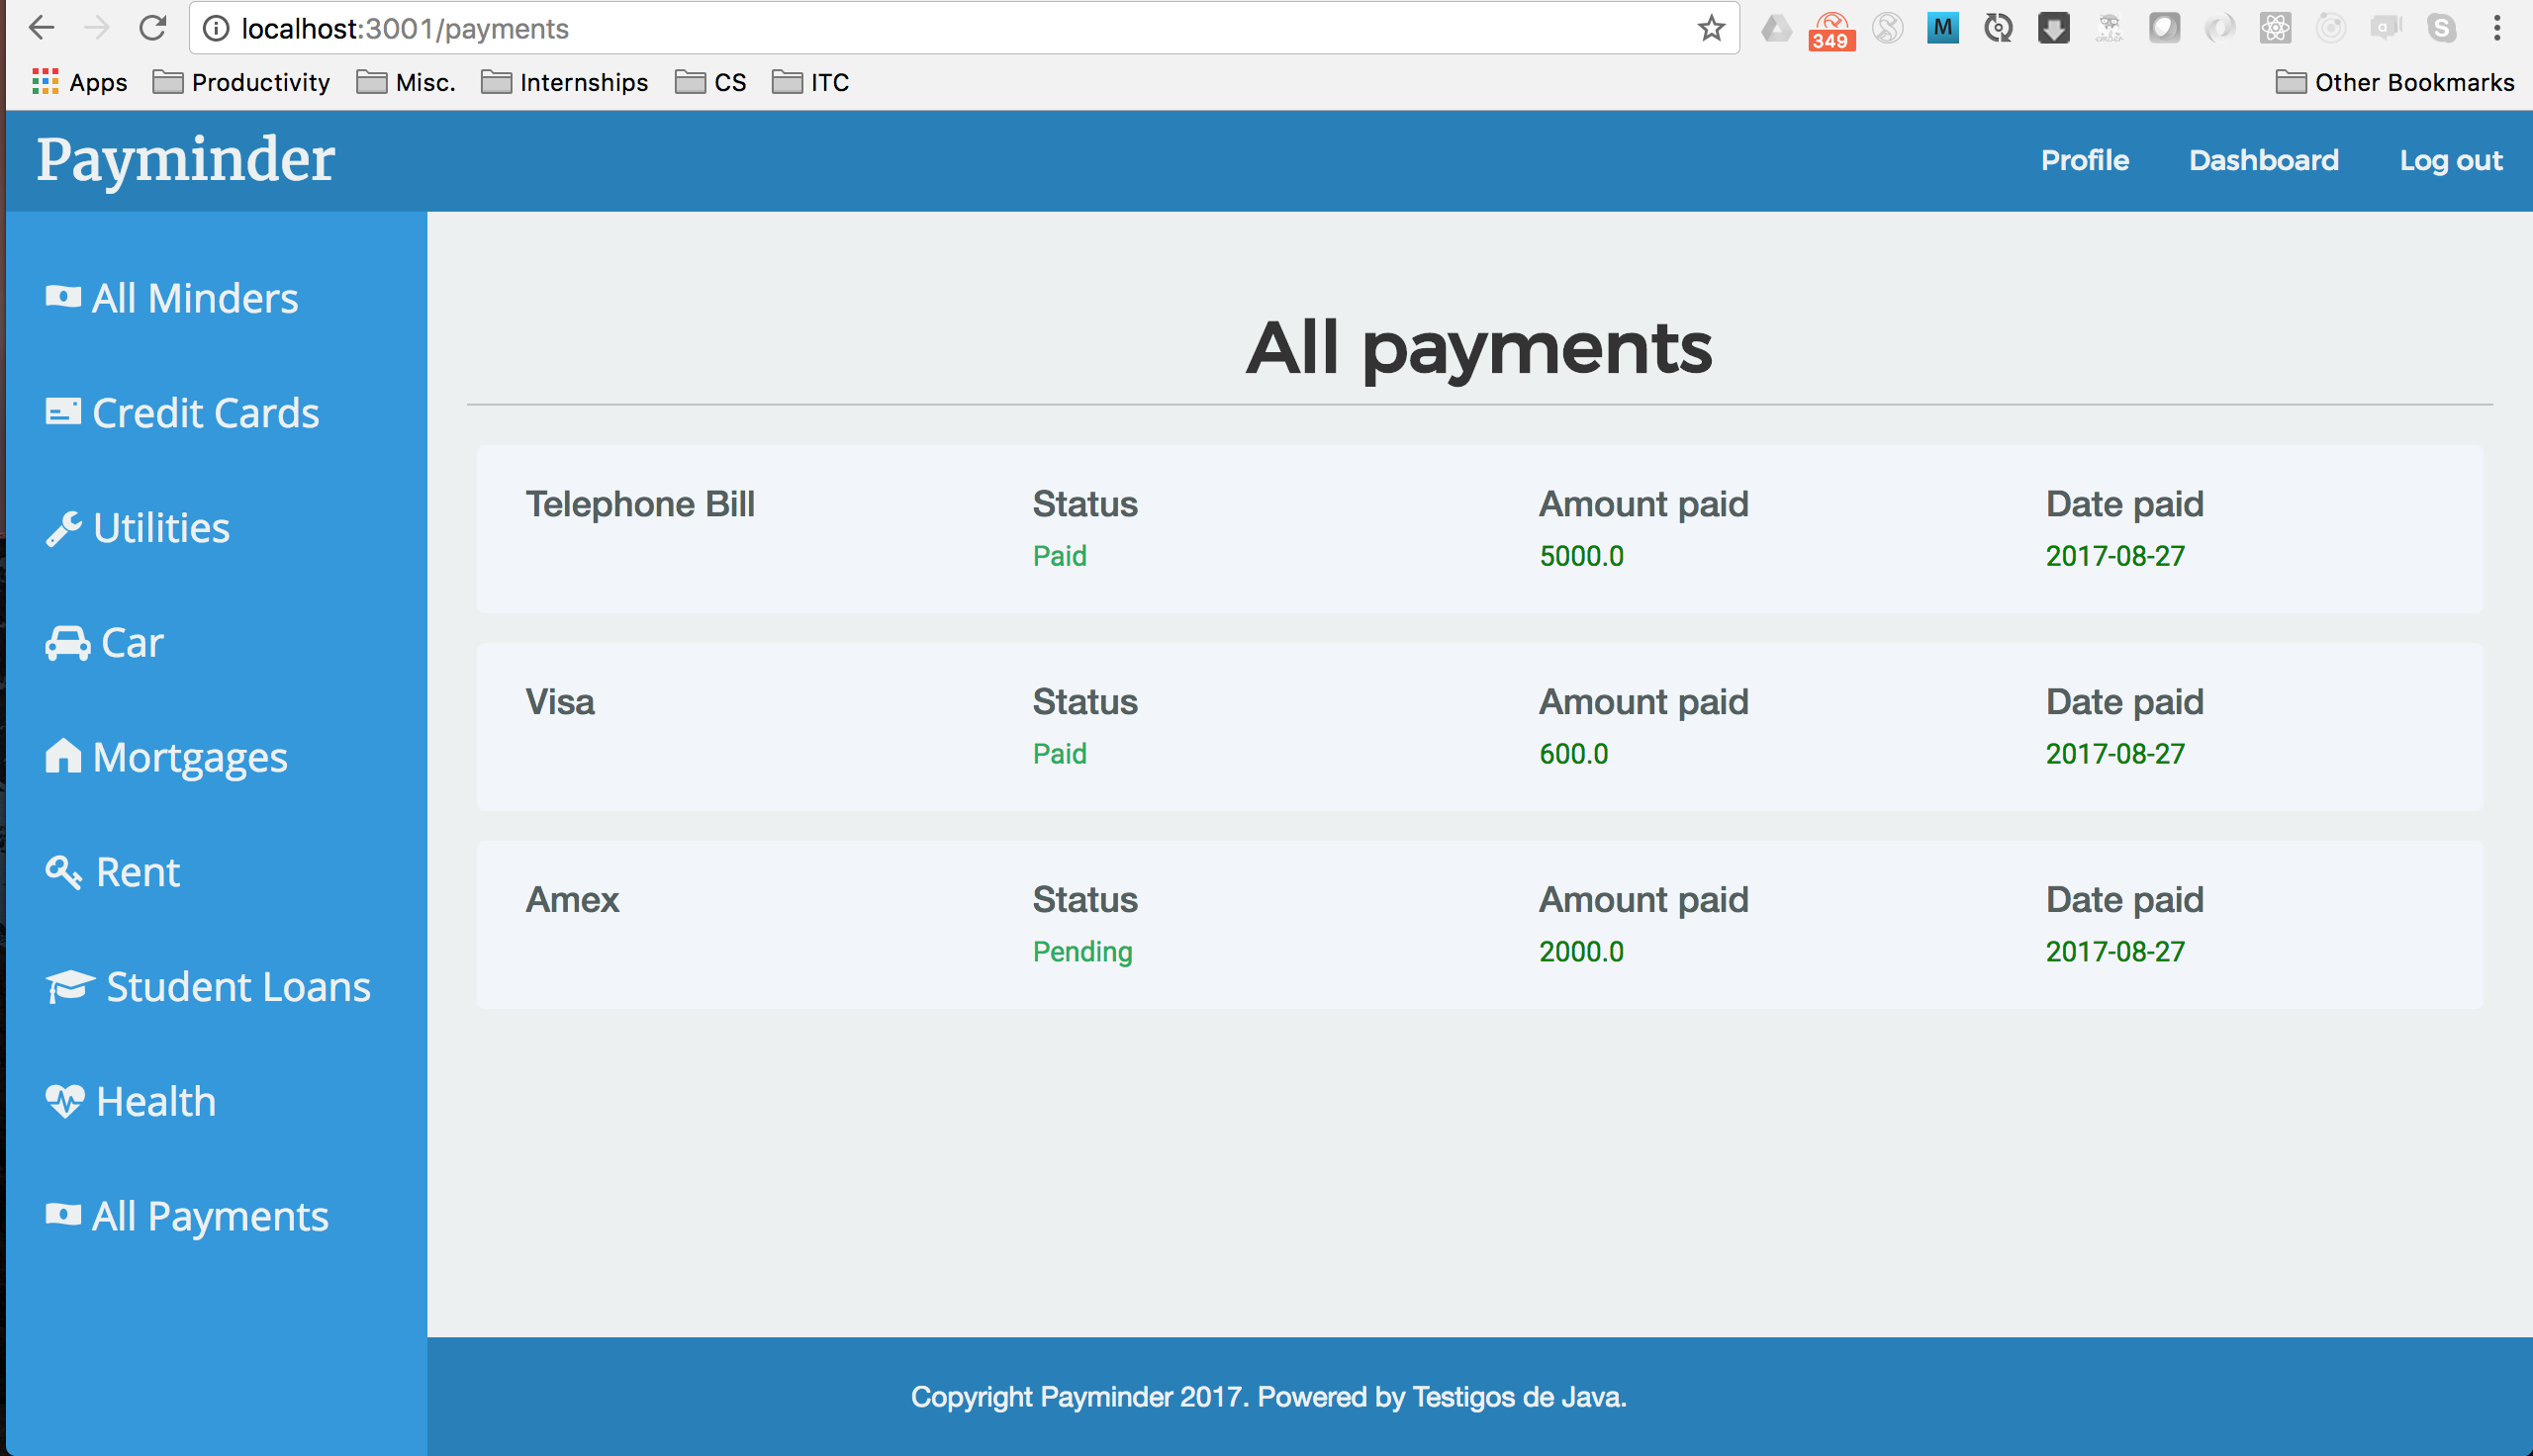Viewport: 2533px width, 1456px height.
Task: Click the Rent key icon
Action: 63,872
